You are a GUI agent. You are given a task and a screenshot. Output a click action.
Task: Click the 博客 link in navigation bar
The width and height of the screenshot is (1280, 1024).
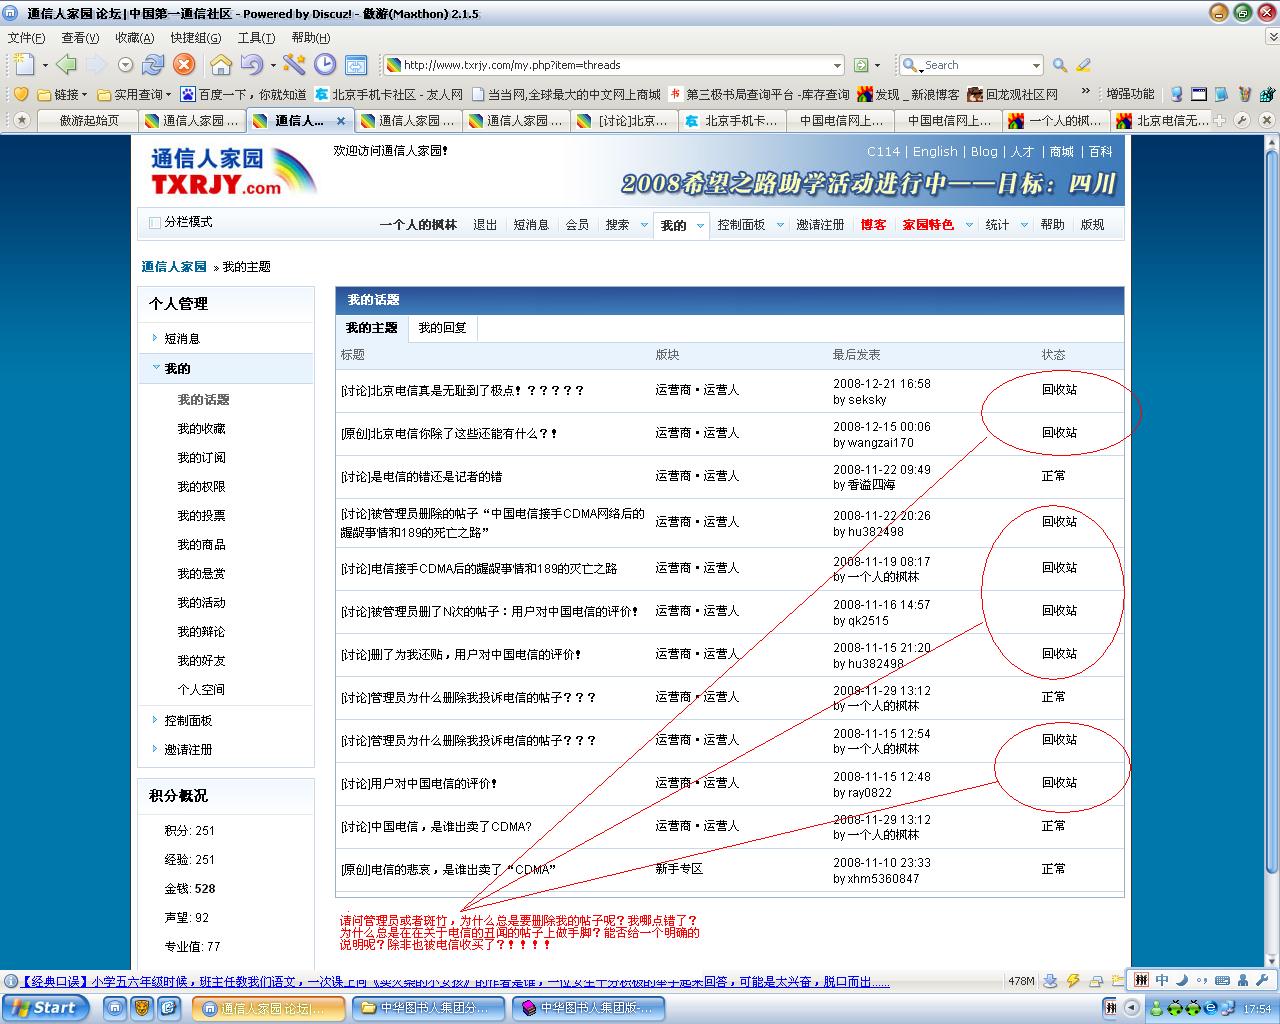click(873, 225)
